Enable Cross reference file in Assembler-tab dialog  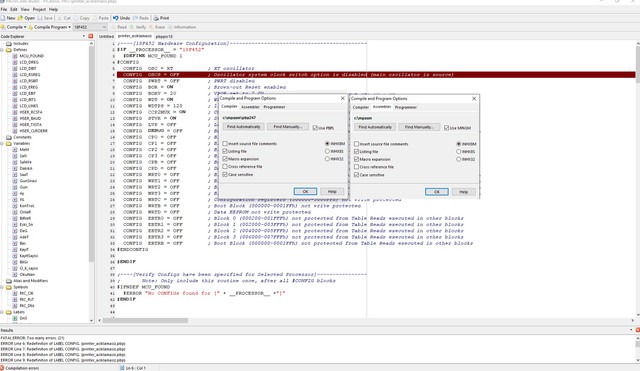coord(356,167)
